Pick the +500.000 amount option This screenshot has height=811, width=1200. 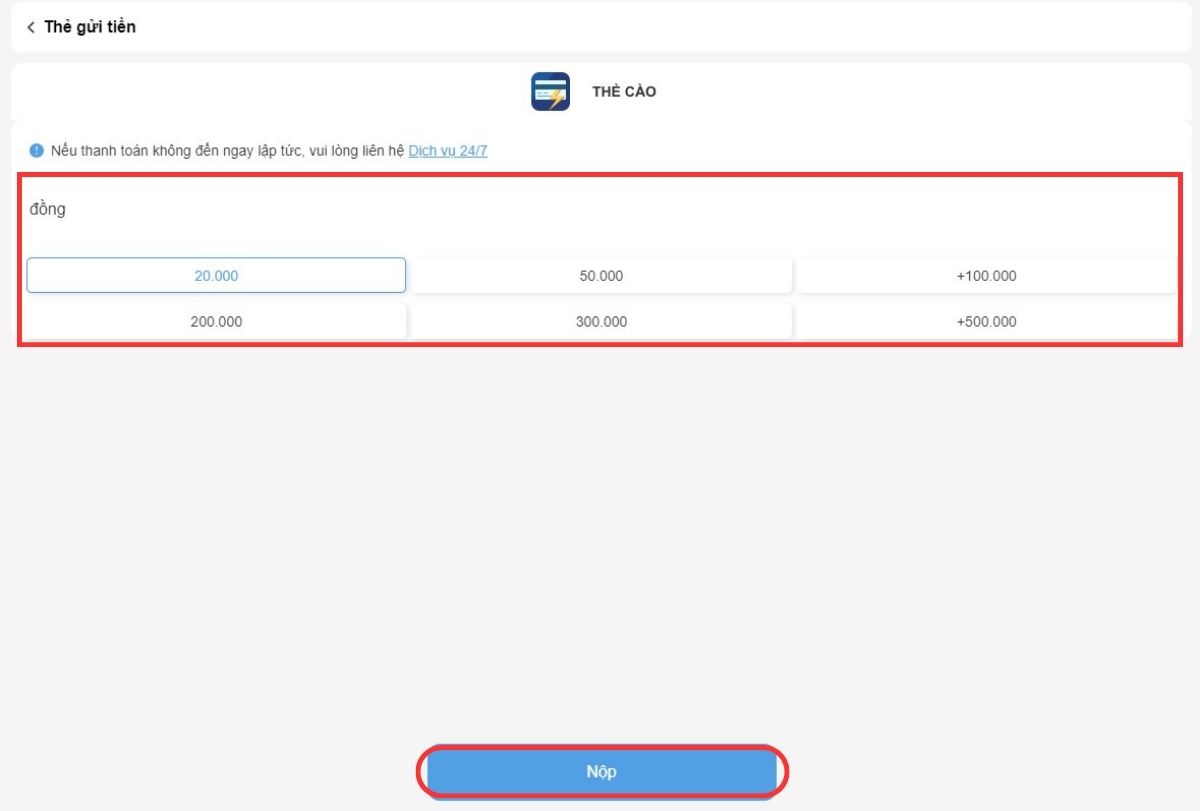point(986,321)
